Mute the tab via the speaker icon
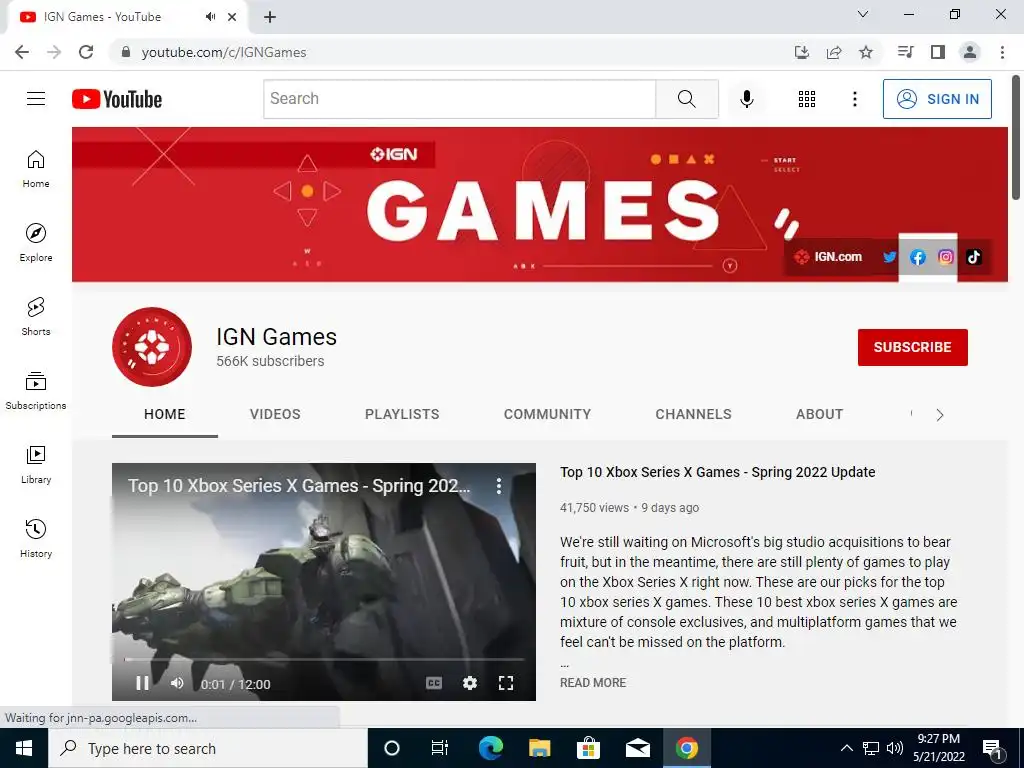Viewport: 1024px width, 768px height. pos(210,17)
